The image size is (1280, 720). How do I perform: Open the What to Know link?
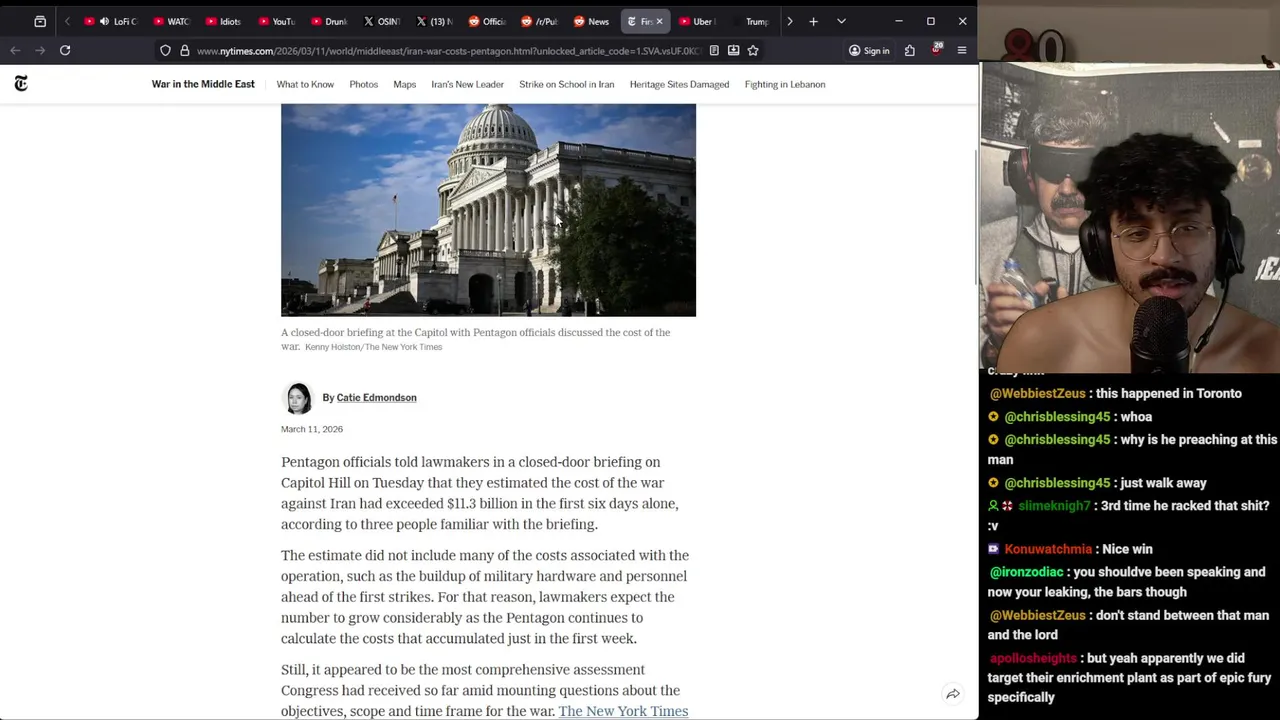point(305,84)
